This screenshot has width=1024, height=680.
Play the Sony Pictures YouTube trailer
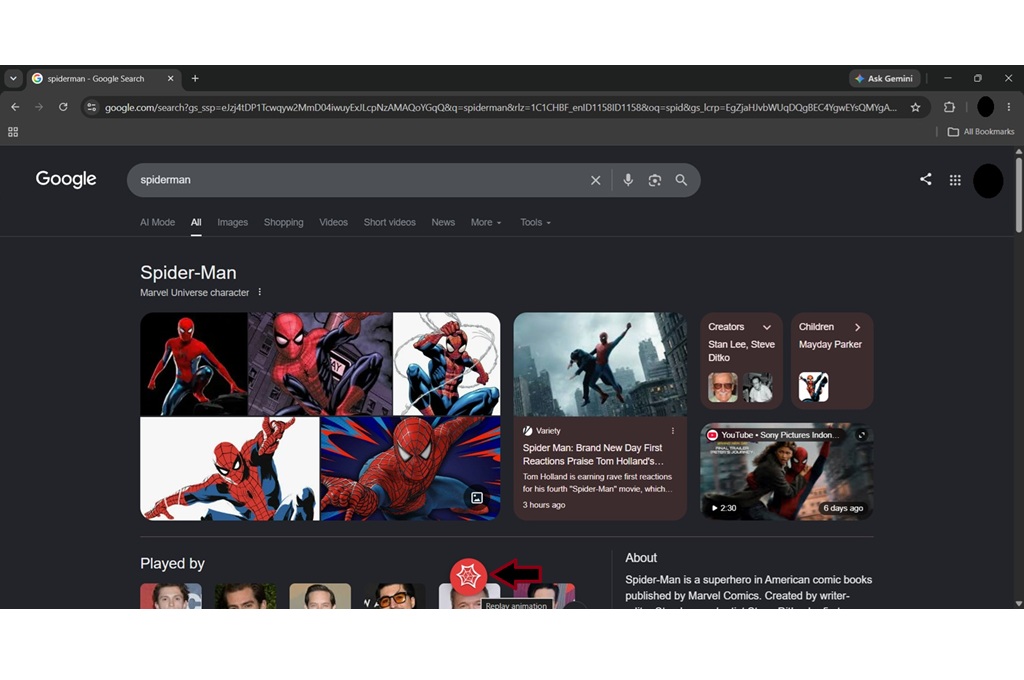786,472
